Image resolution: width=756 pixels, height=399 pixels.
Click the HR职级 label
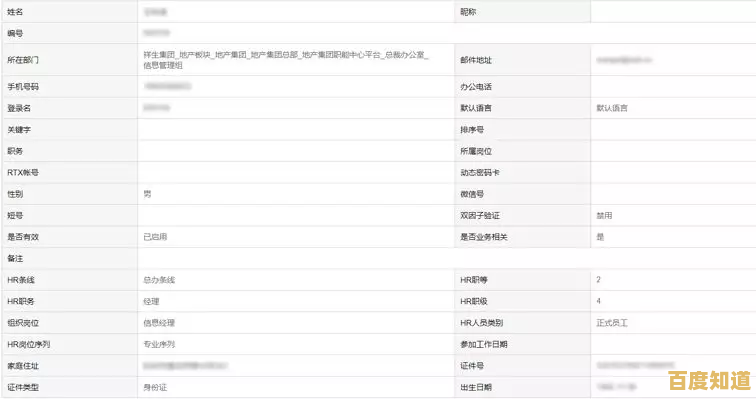(473, 301)
